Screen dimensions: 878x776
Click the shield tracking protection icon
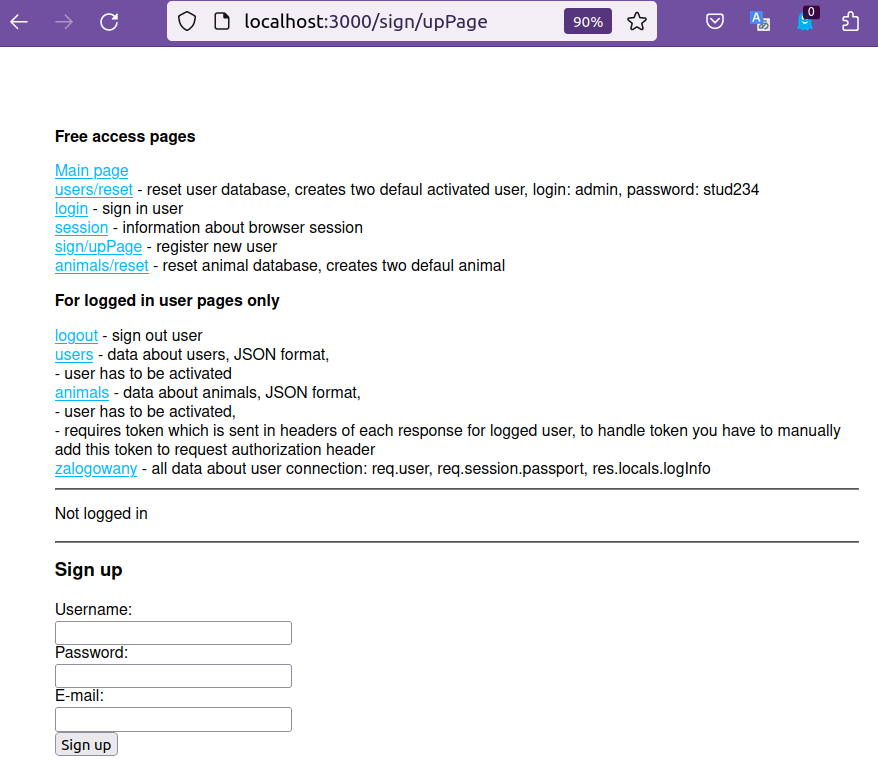[187, 22]
